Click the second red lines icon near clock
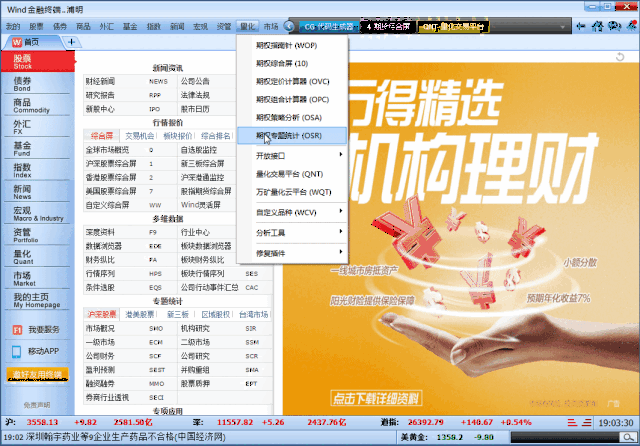The image size is (640, 446). click(x=587, y=422)
